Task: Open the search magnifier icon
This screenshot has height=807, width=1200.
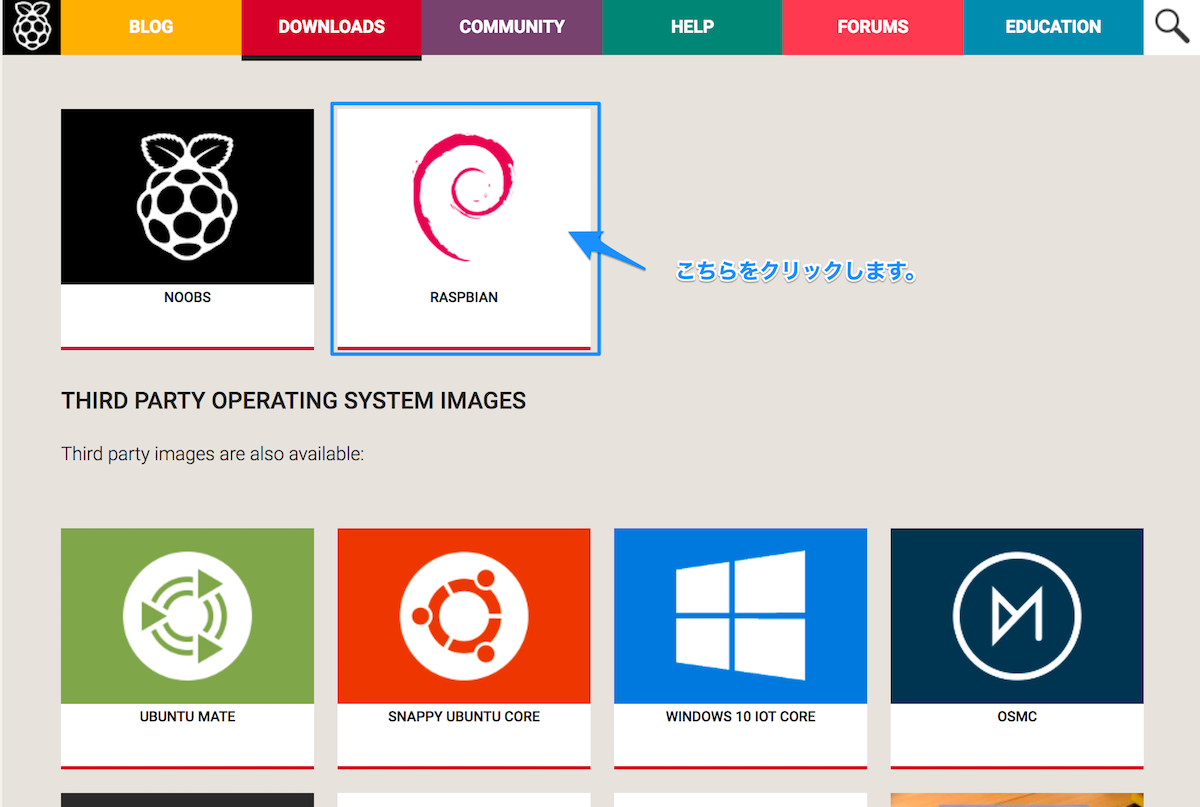Action: tap(1172, 27)
